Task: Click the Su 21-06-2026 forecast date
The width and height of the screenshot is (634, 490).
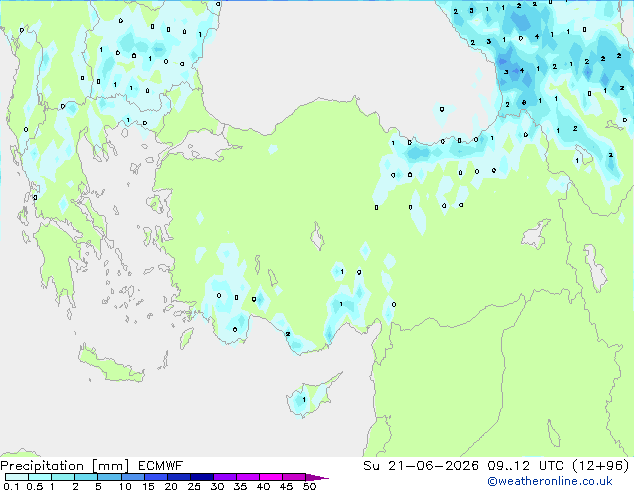Action: (421, 466)
